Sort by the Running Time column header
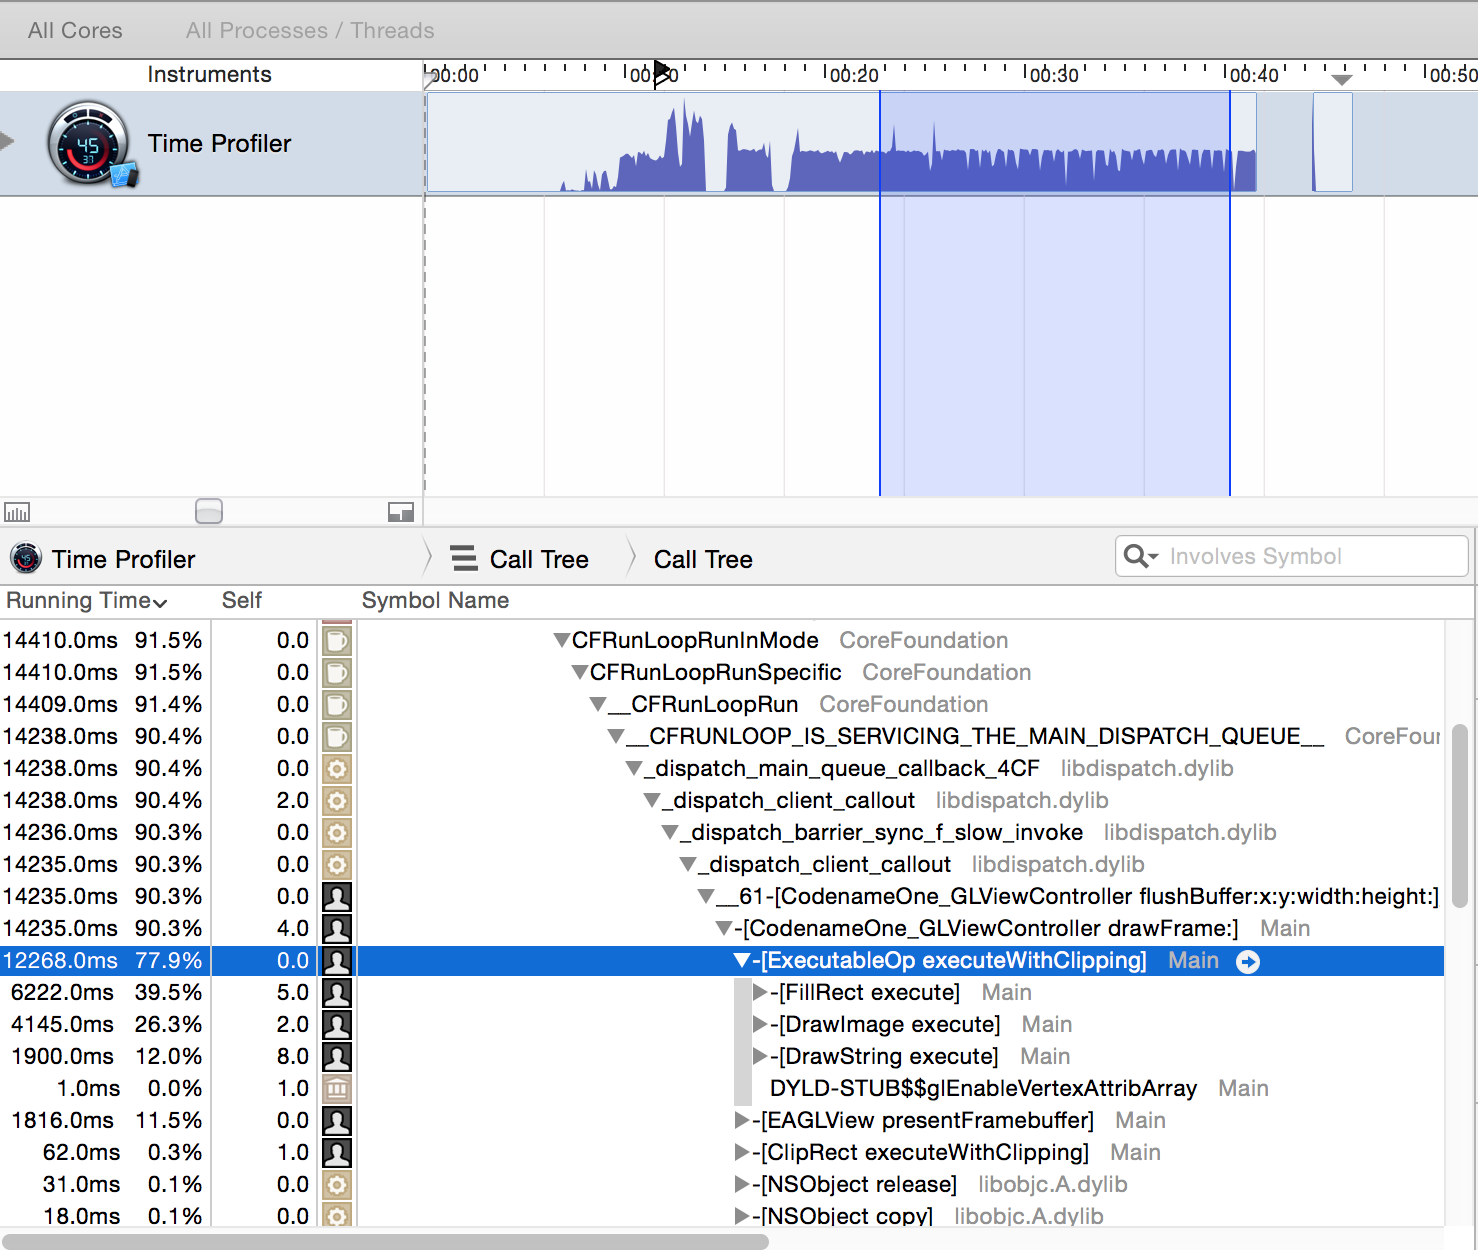This screenshot has height=1250, width=1478. tap(80, 601)
